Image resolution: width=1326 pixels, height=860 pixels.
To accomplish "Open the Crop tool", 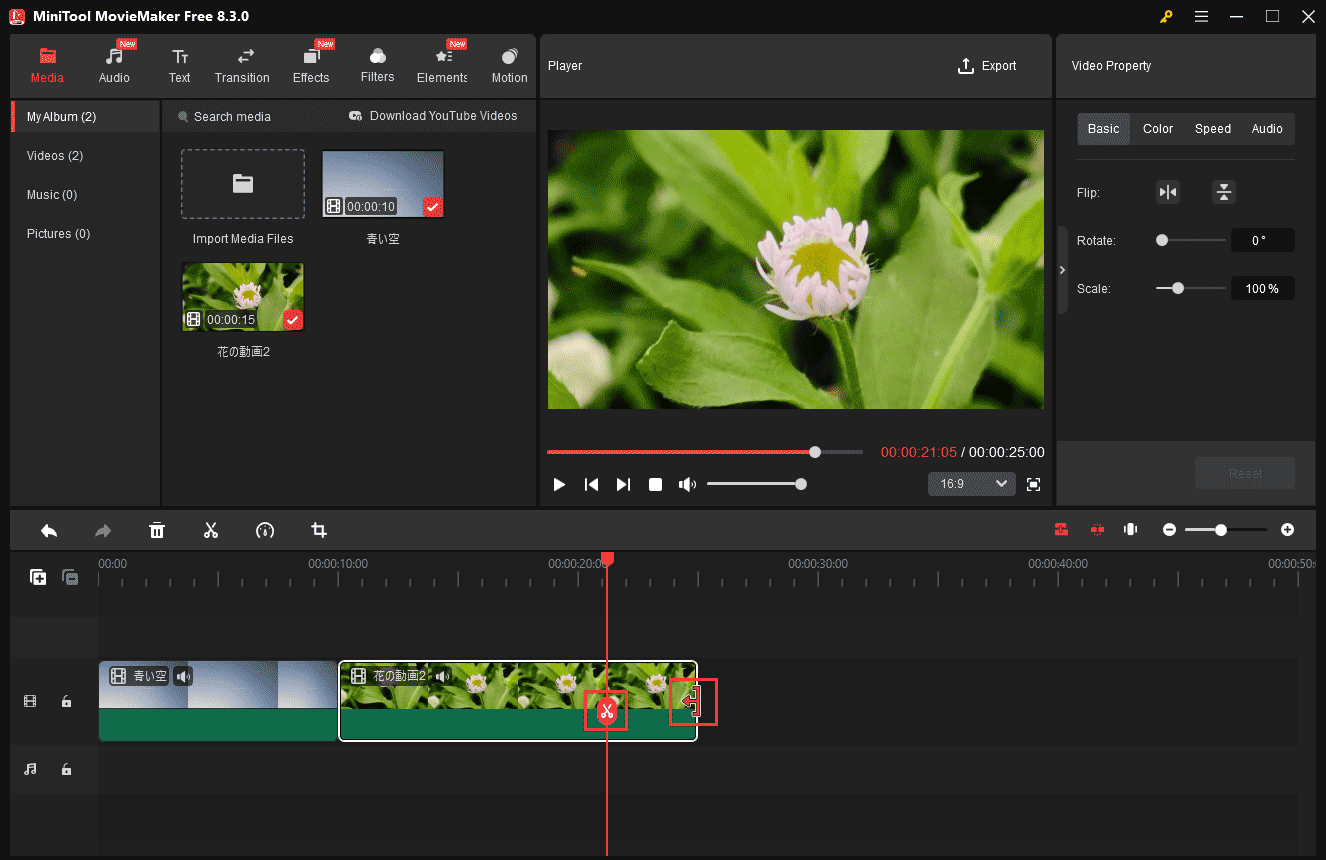I will [319, 530].
